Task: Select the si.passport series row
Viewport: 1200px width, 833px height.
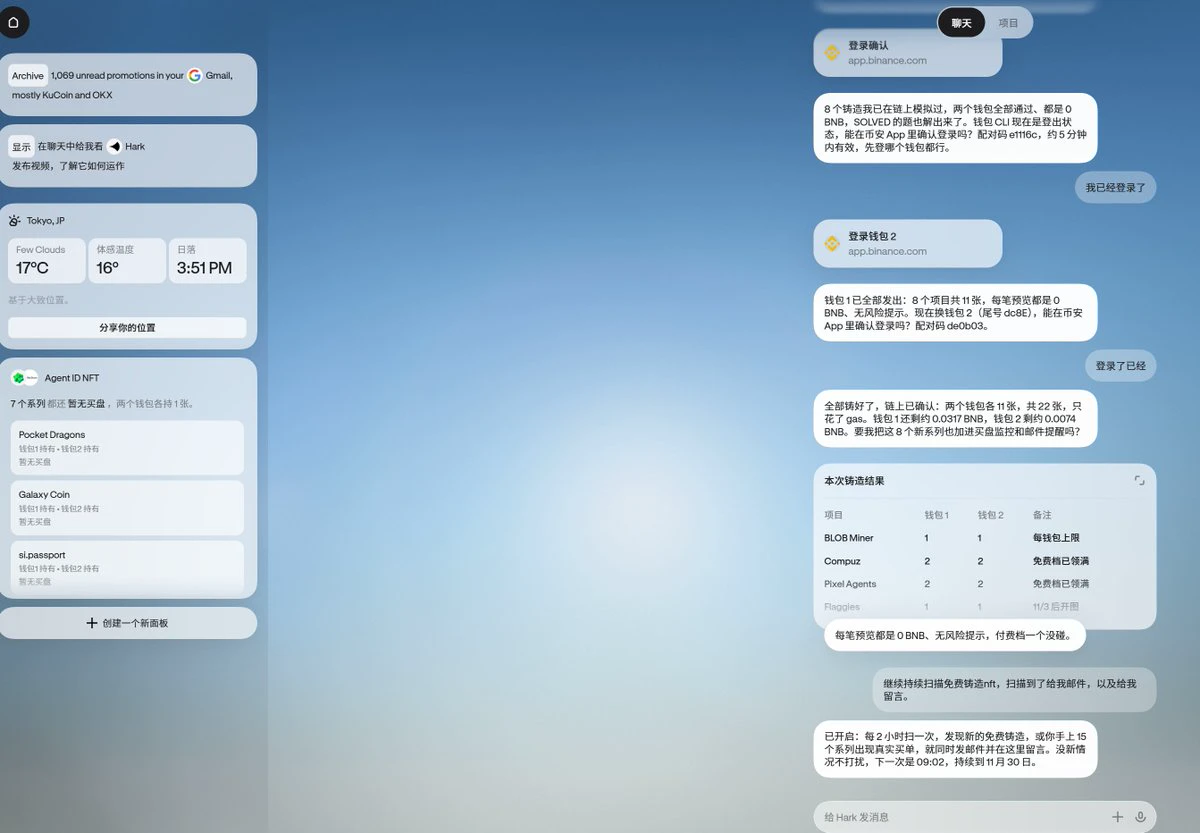Action: point(127,565)
